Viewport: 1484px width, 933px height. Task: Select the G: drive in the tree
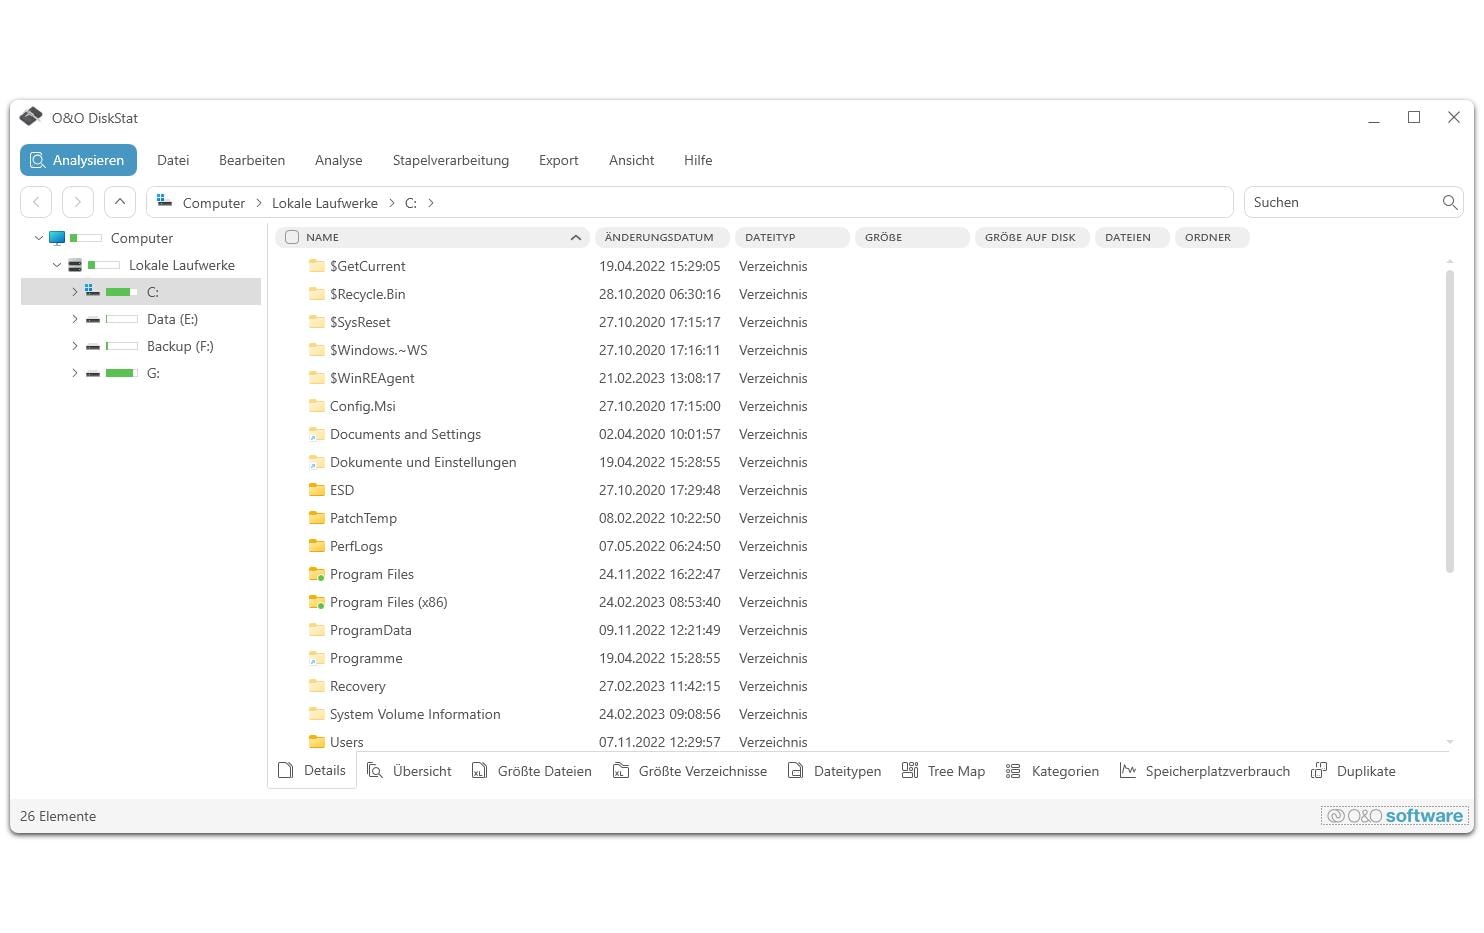coord(153,373)
